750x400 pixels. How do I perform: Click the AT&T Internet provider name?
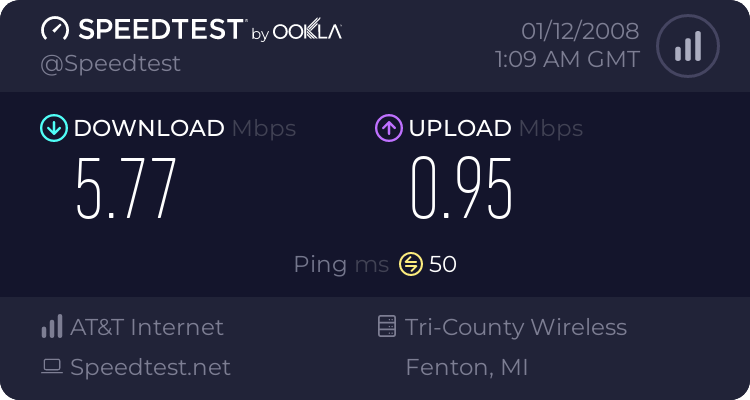(147, 327)
